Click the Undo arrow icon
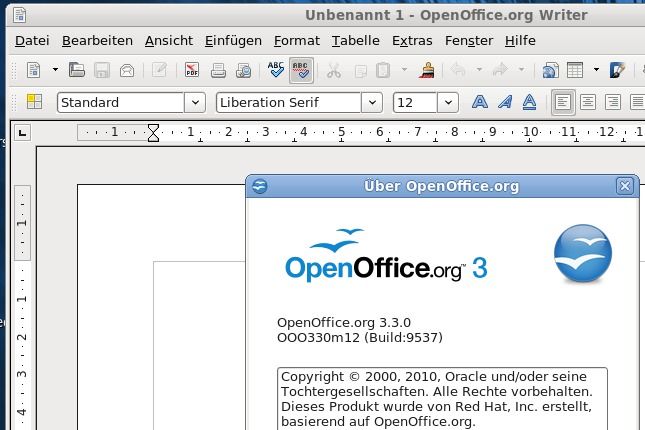645x430 pixels. tap(458, 70)
